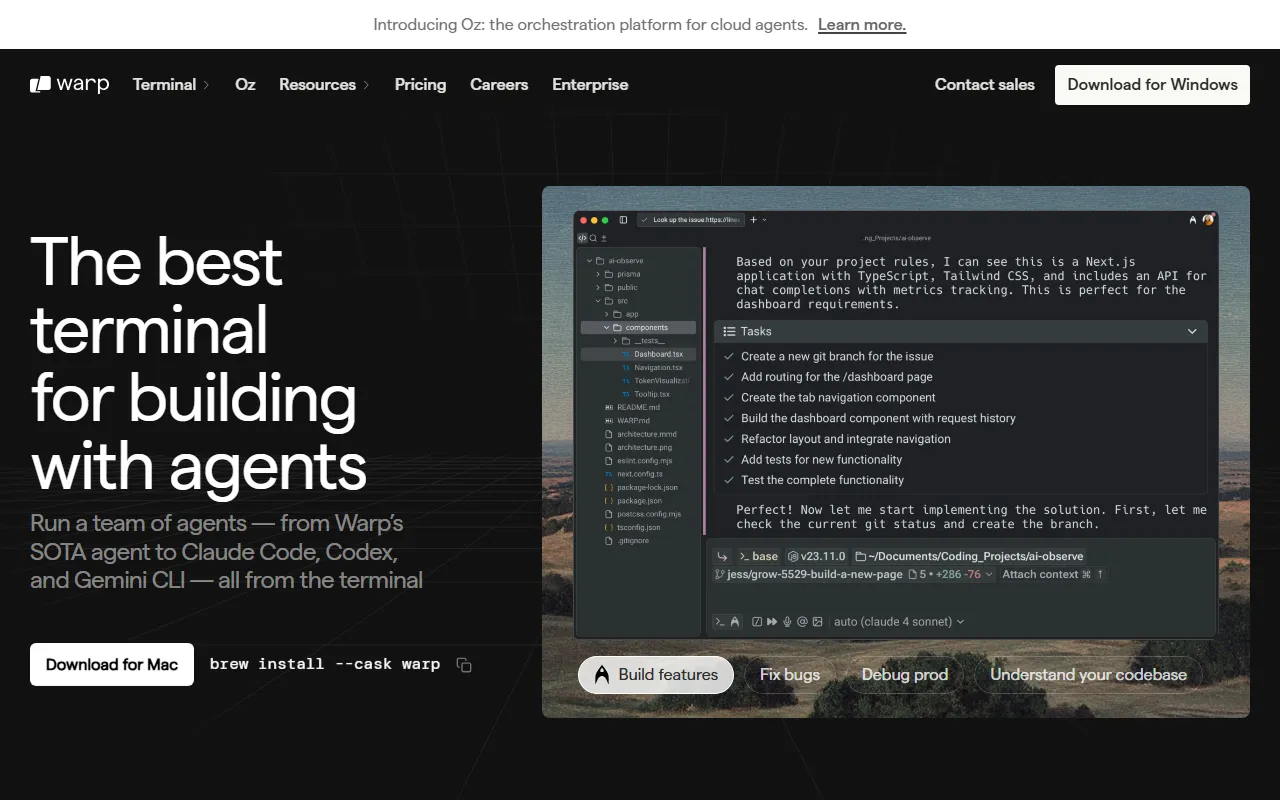Image resolution: width=1280 pixels, height=800 pixels.
Task: Open the user avatar in terminal window
Action: 1208,220
